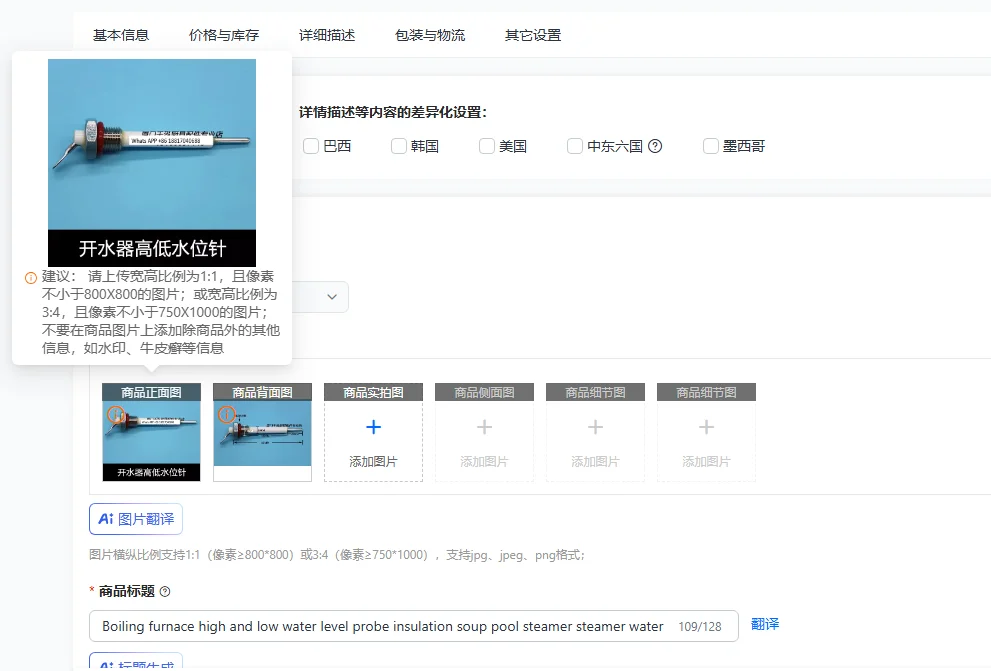Click the 详情描述等内容的差异化设置 heading
991x671 pixels.
393,112
